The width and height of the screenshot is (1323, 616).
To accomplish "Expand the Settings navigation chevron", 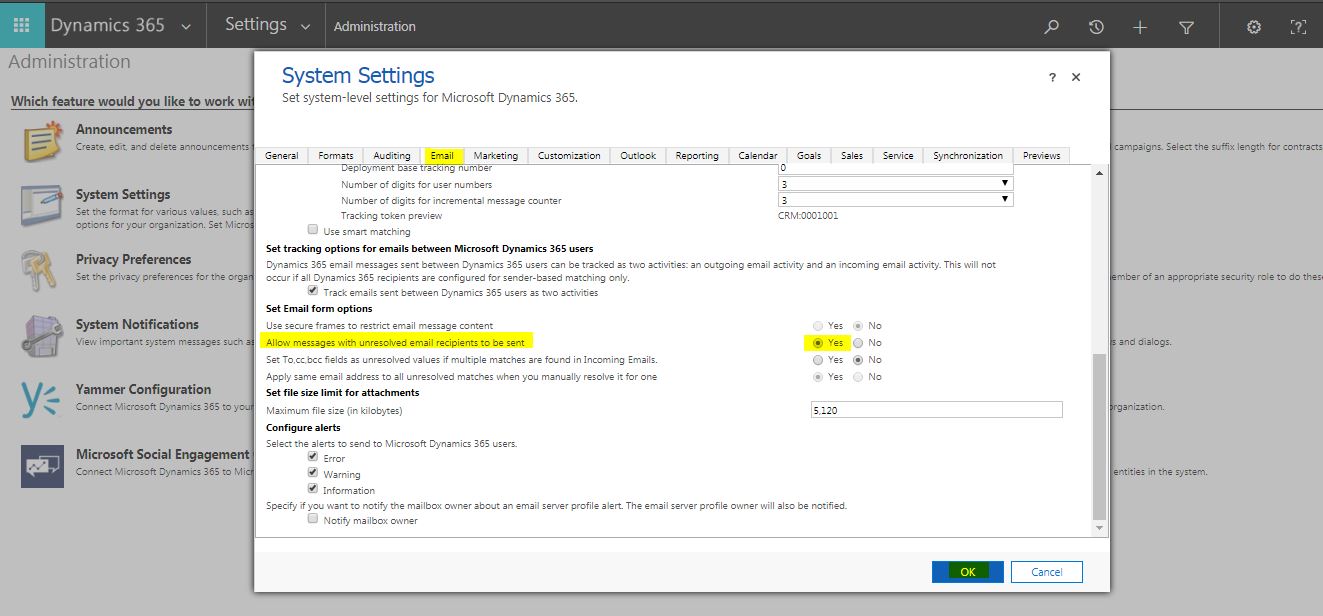I will pyautogui.click(x=305, y=27).
